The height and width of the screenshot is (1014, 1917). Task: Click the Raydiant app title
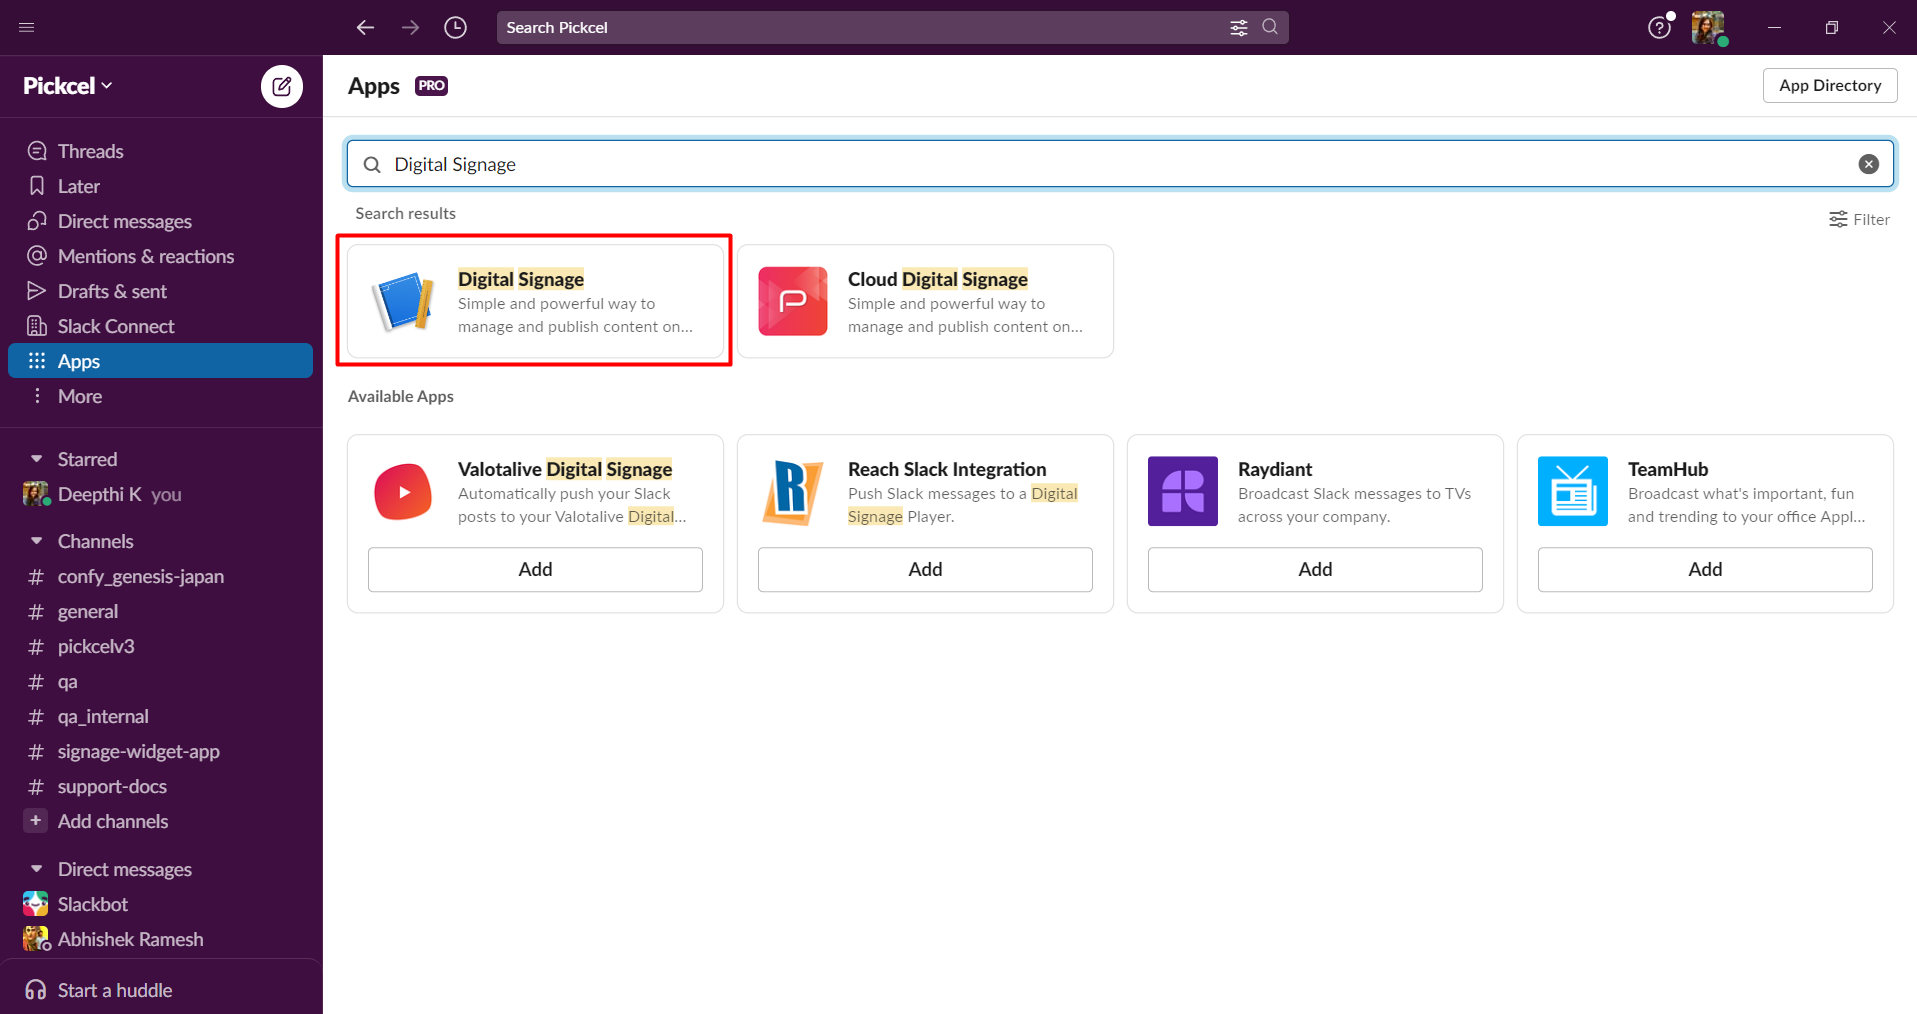[1275, 469]
